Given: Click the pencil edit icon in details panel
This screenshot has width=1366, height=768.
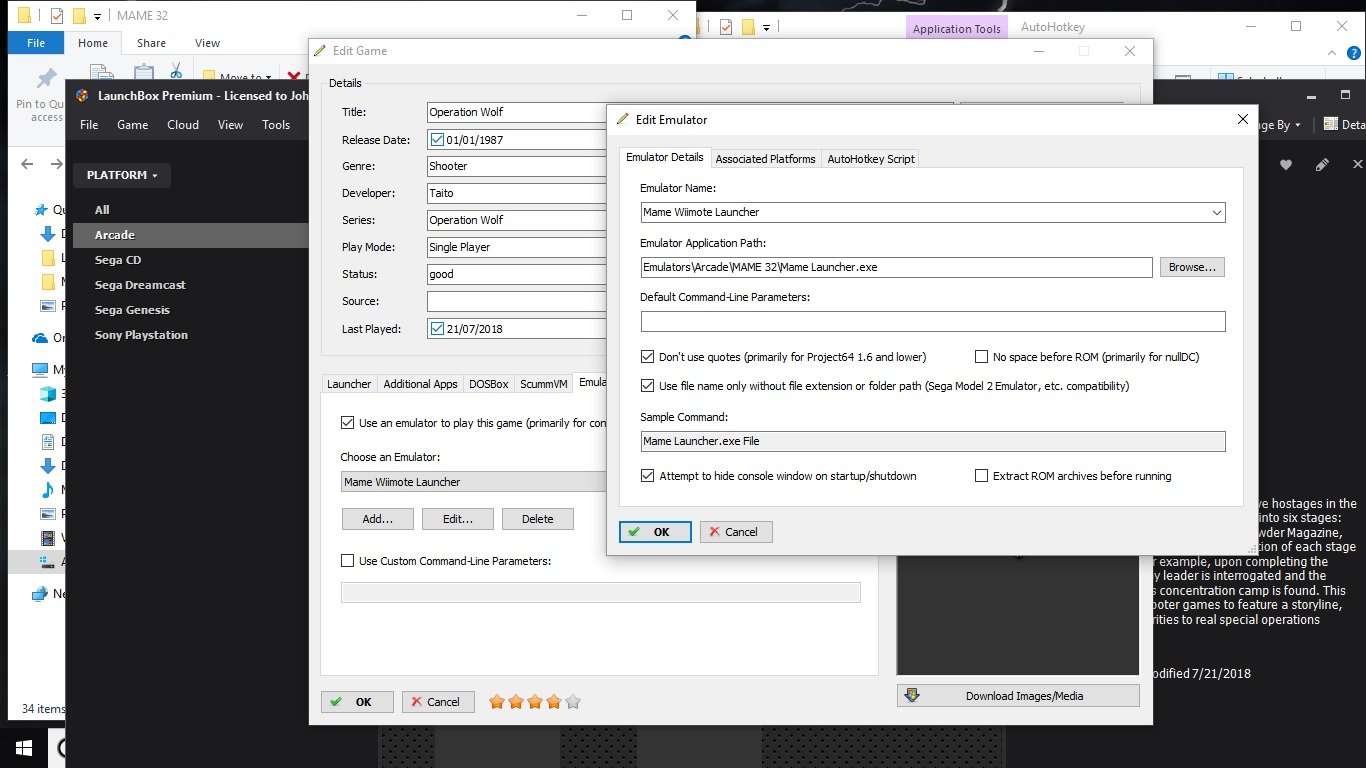Looking at the screenshot, I should click(x=1322, y=165).
